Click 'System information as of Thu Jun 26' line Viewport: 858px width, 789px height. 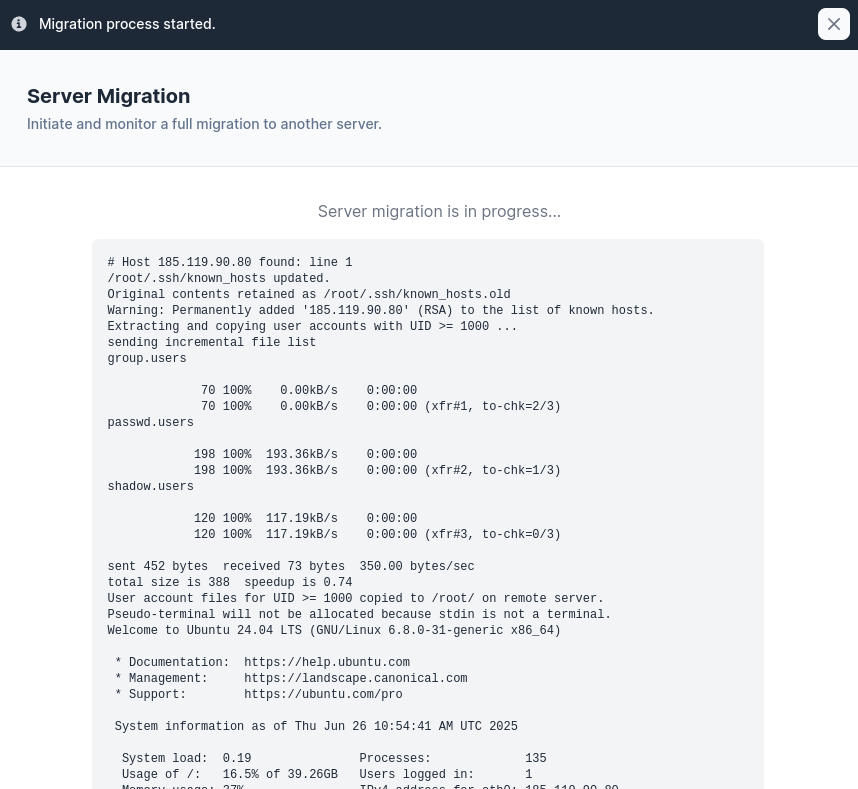(316, 726)
